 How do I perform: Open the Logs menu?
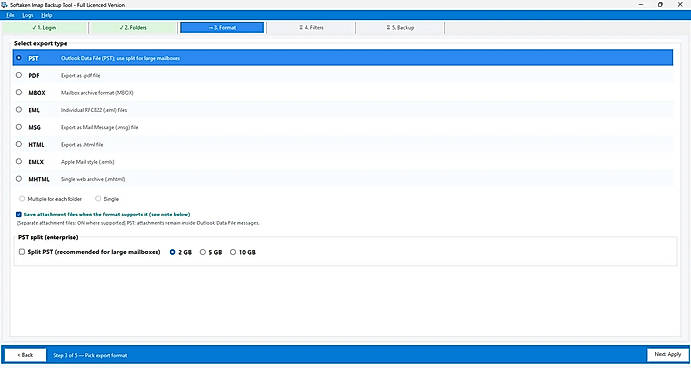coord(28,15)
